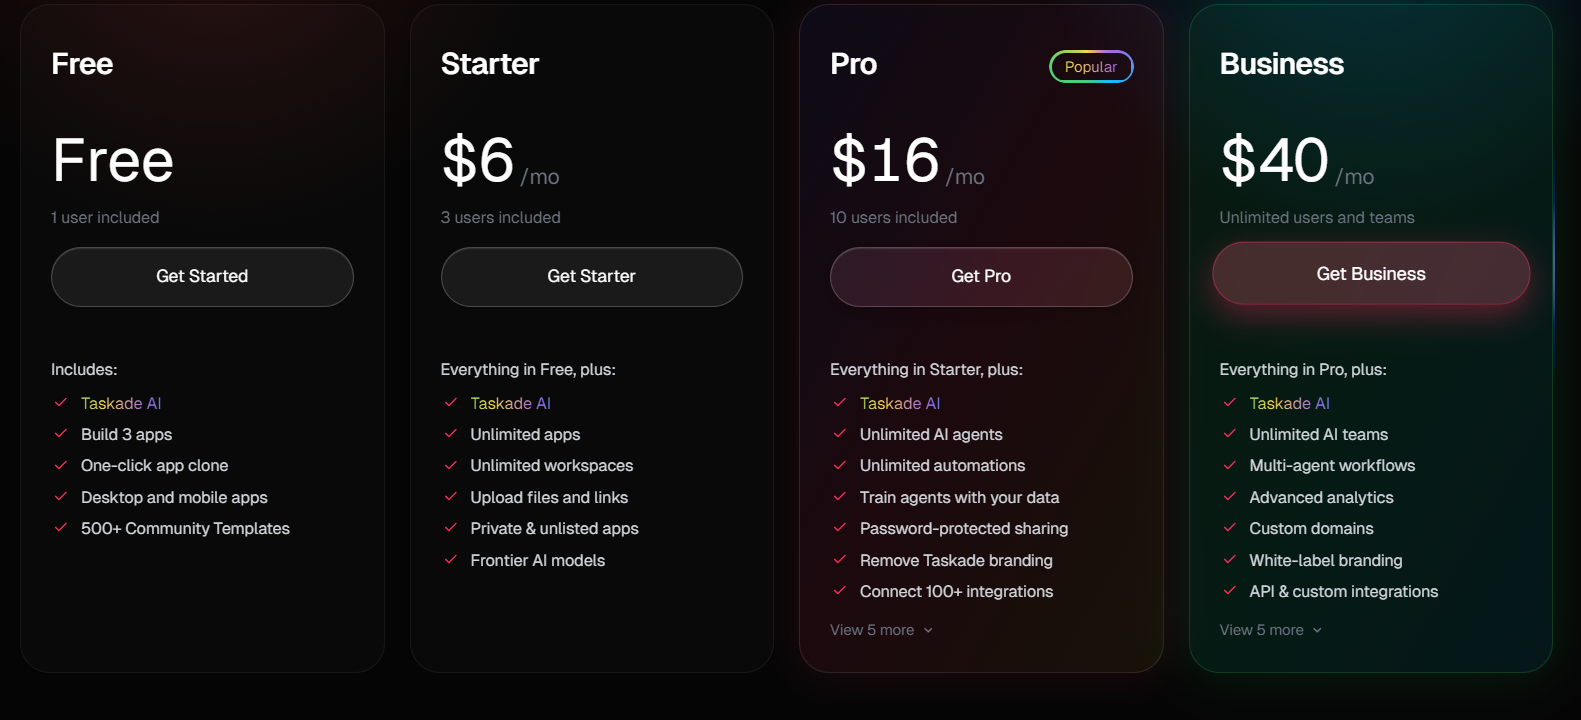Click chevron beside Pro's View 5 more
This screenshot has height=720, width=1581.
click(929, 630)
